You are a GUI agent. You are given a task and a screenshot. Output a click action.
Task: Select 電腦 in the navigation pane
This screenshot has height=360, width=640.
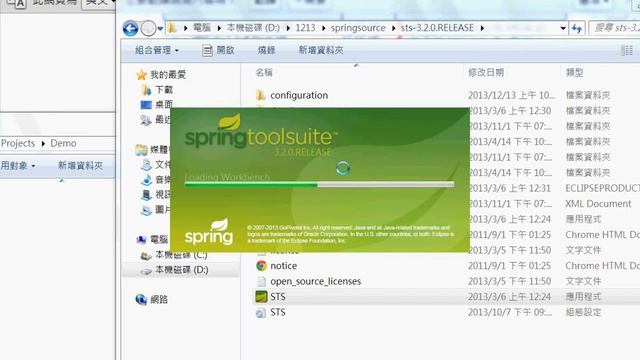point(159,240)
